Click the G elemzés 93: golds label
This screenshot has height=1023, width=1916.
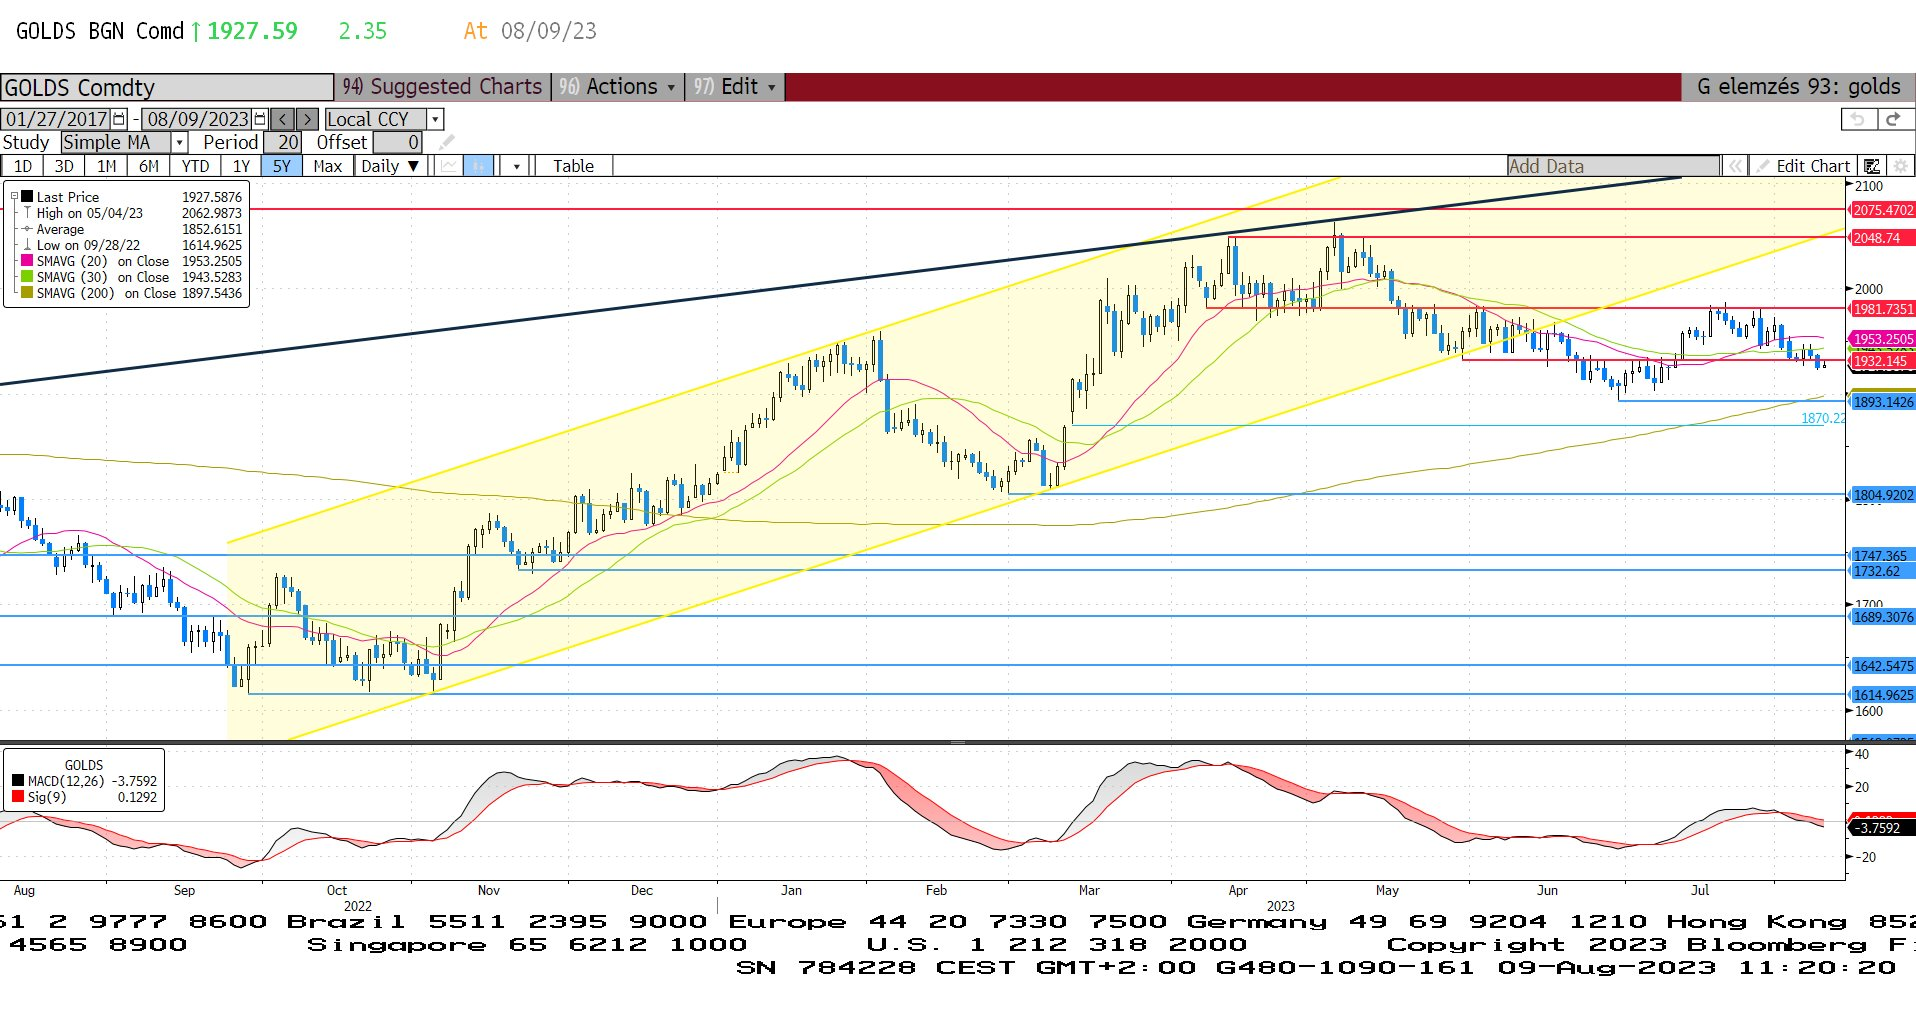tap(1798, 87)
